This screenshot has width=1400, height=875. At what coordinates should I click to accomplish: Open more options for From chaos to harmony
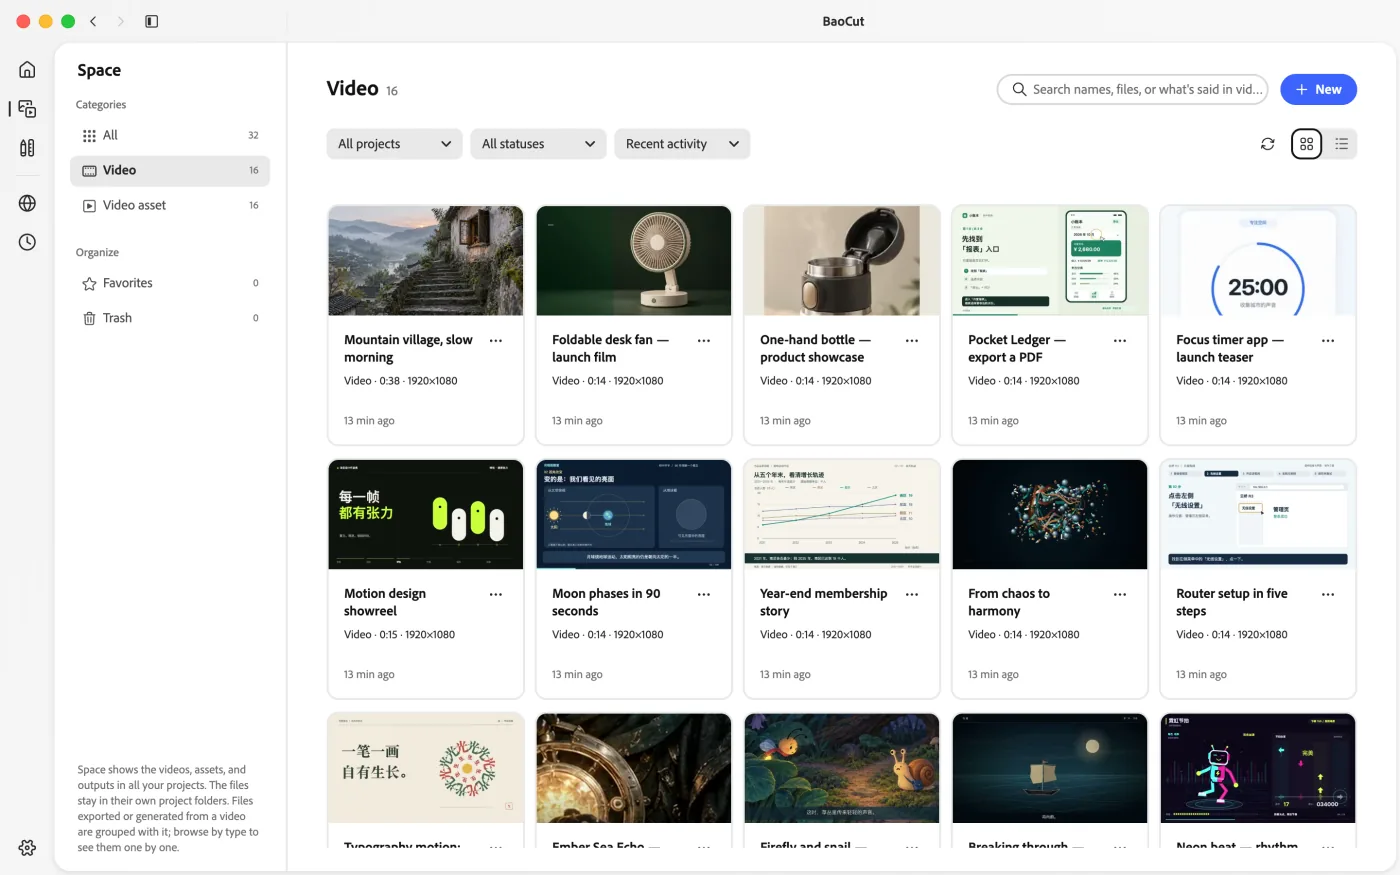pyautogui.click(x=1119, y=595)
